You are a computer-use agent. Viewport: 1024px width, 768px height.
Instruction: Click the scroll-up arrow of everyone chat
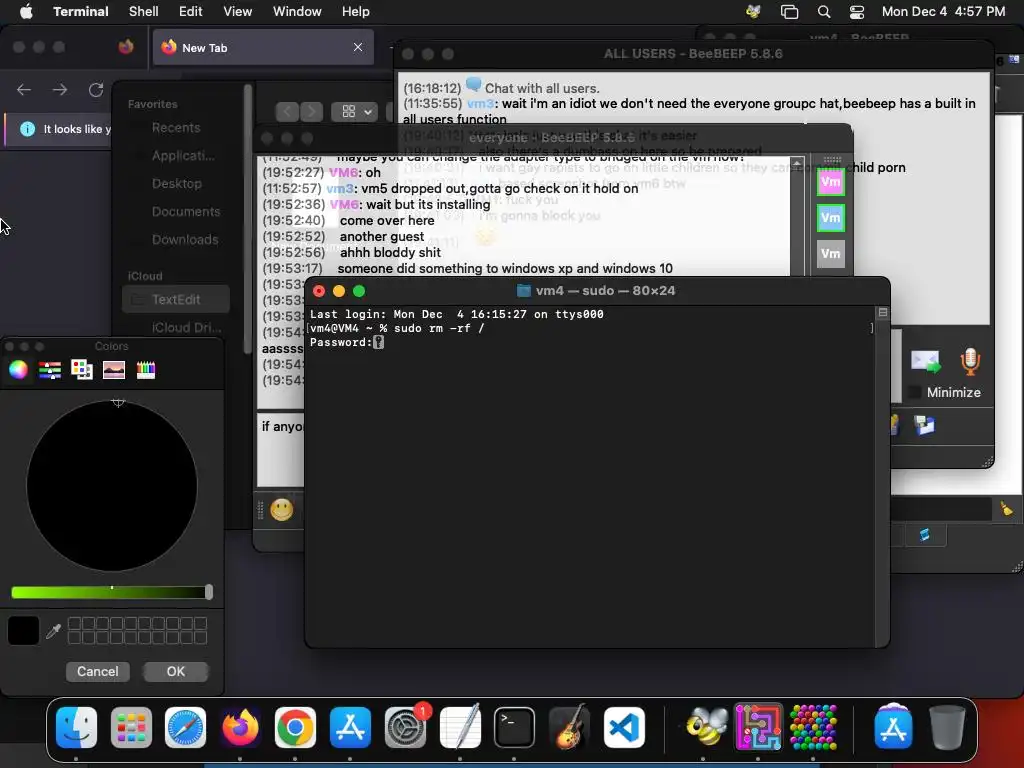[x=797, y=163]
